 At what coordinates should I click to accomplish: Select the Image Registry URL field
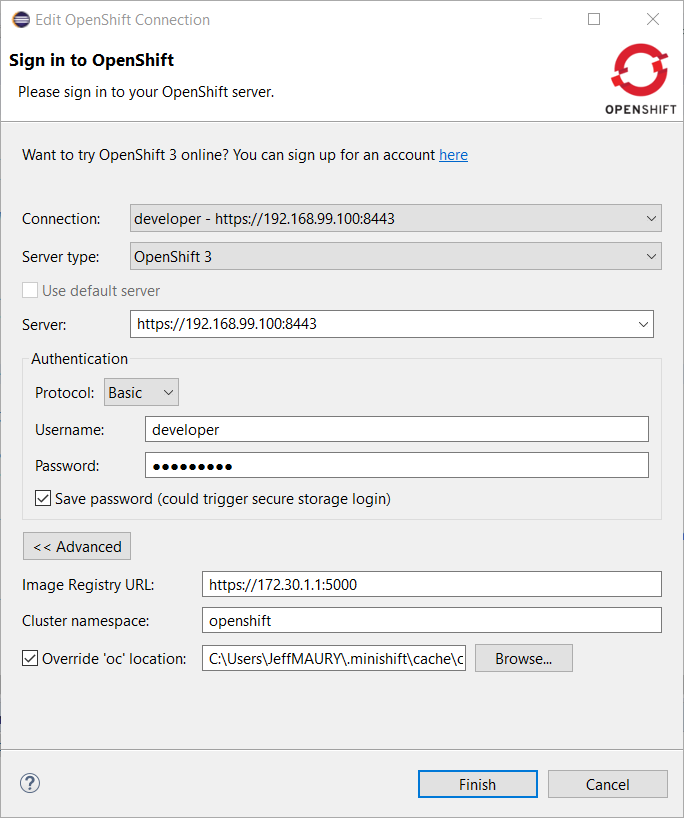[431, 584]
